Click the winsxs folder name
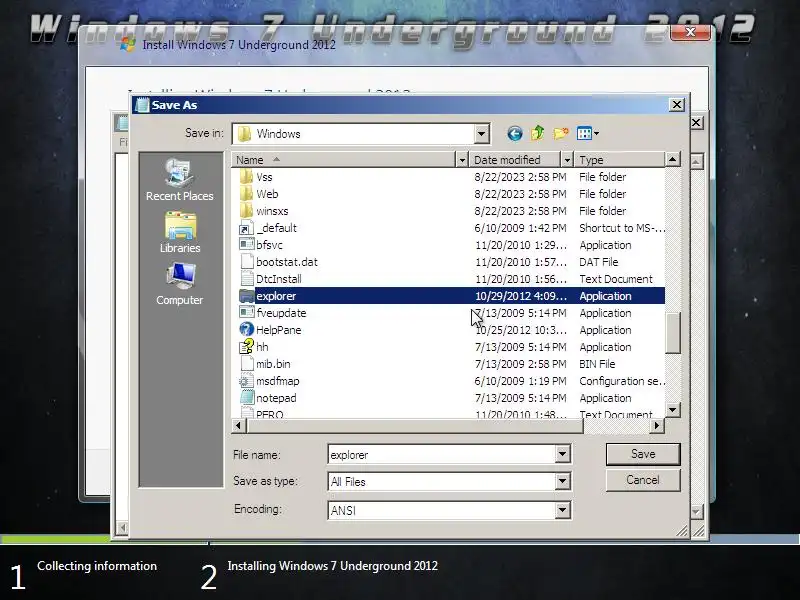The width and height of the screenshot is (800, 600). 272,211
